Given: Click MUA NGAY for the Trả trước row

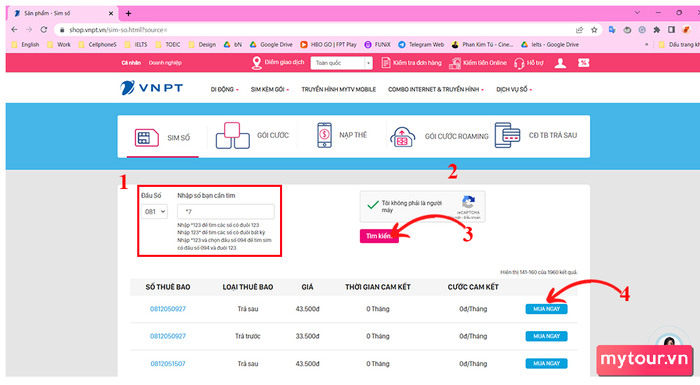Looking at the screenshot, I should [546, 336].
